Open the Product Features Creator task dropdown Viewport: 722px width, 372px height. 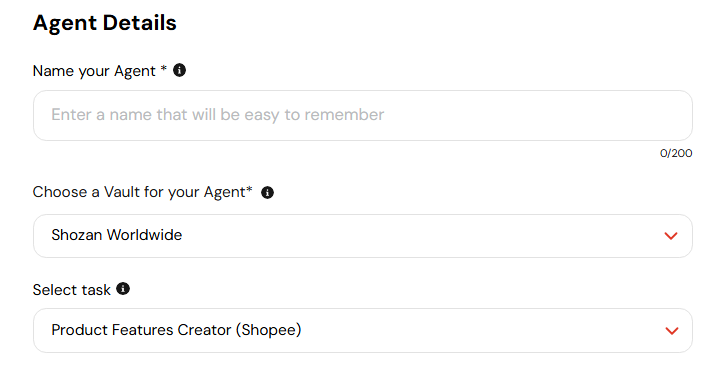click(x=363, y=331)
